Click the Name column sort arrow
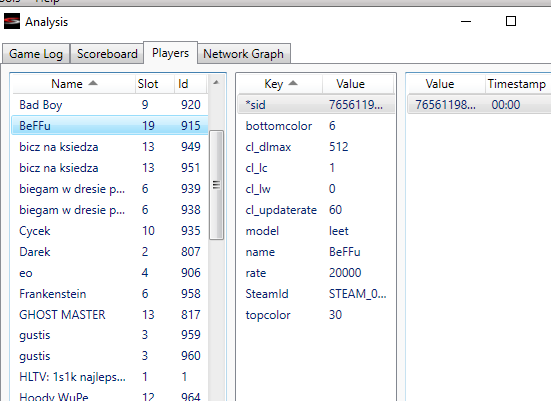The width and height of the screenshot is (551, 401). 93,83
